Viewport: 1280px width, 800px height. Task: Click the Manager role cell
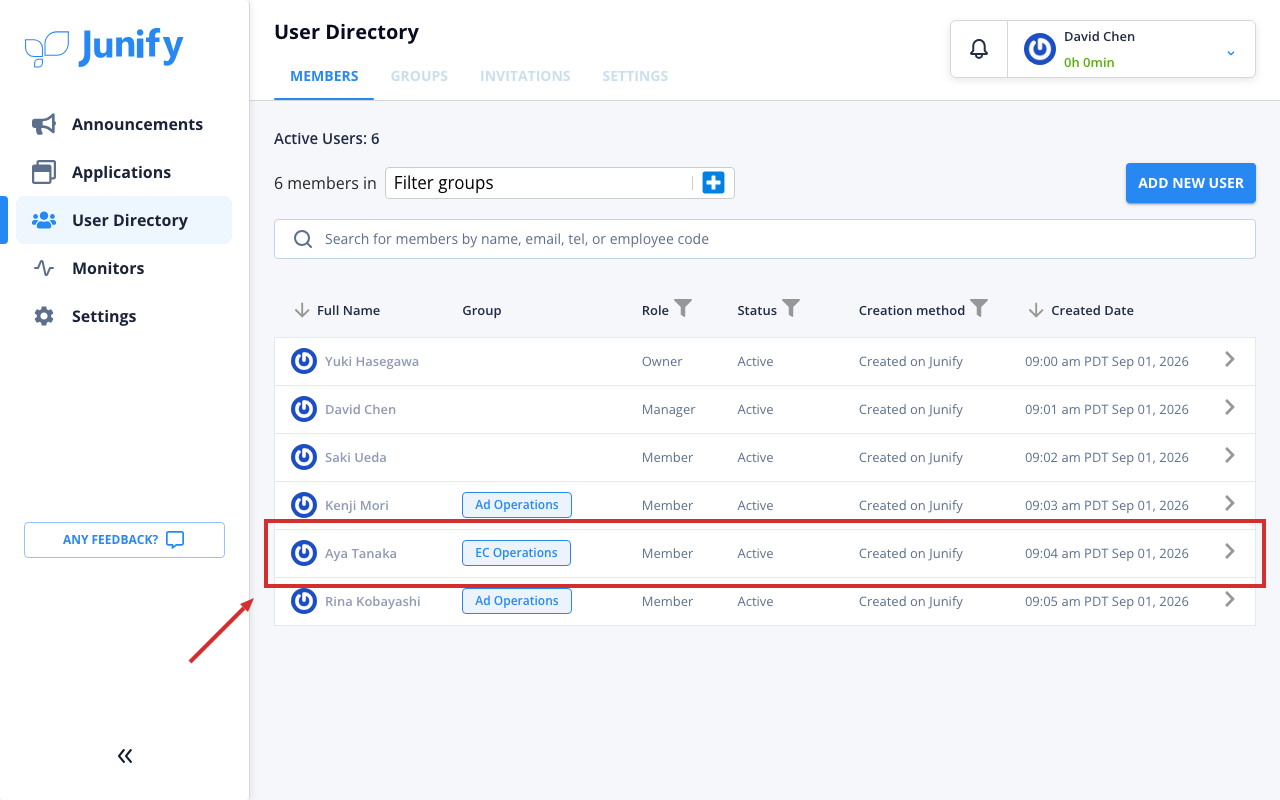(669, 409)
